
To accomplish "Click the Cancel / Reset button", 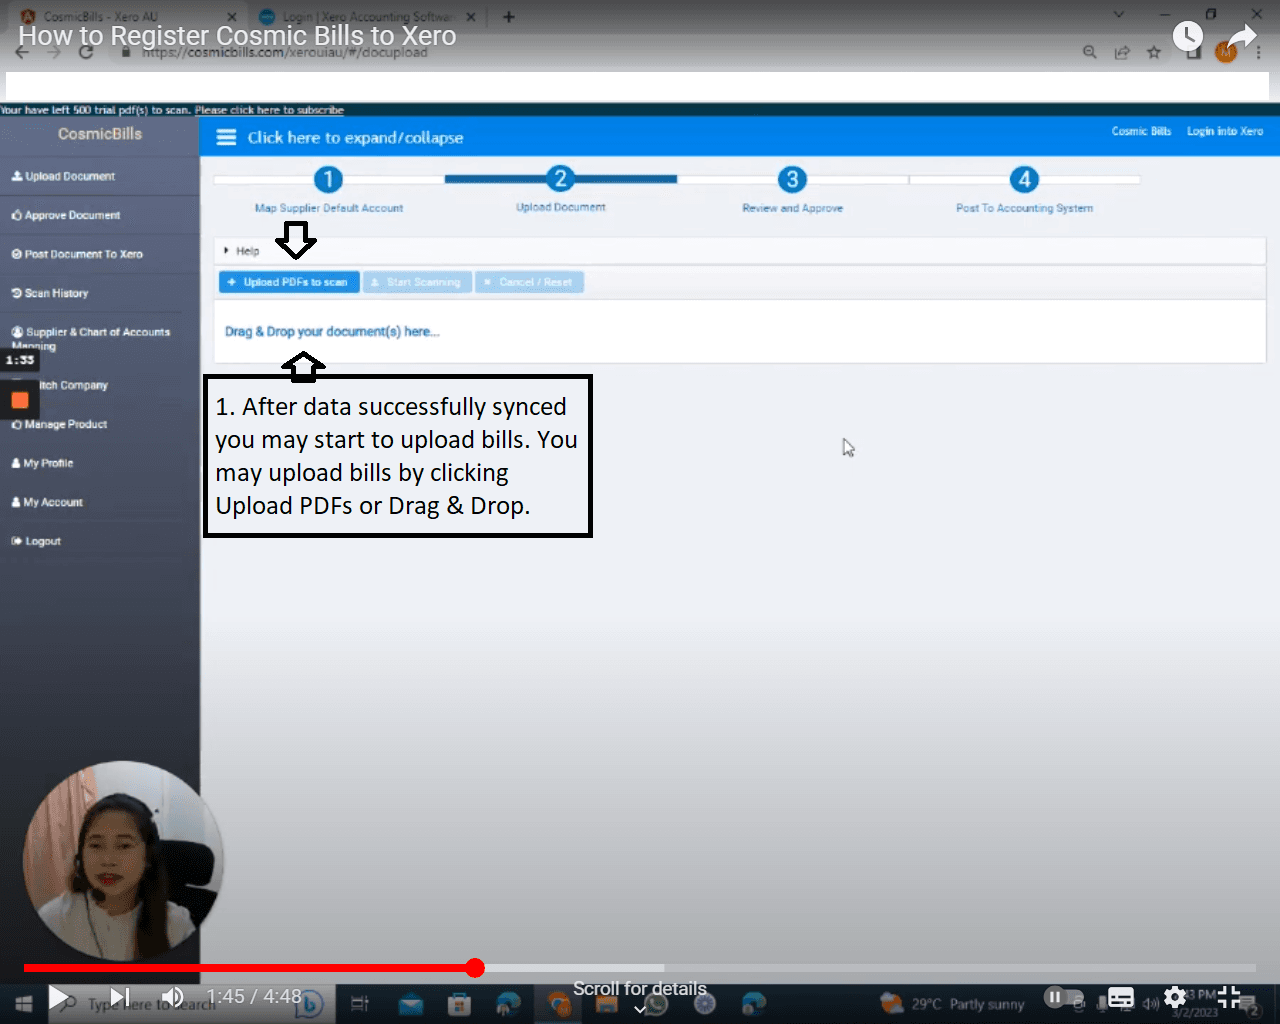I will 529,282.
